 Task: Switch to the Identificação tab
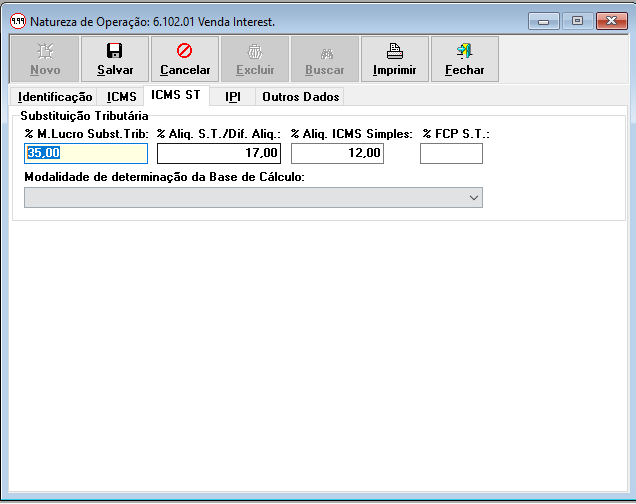55,97
